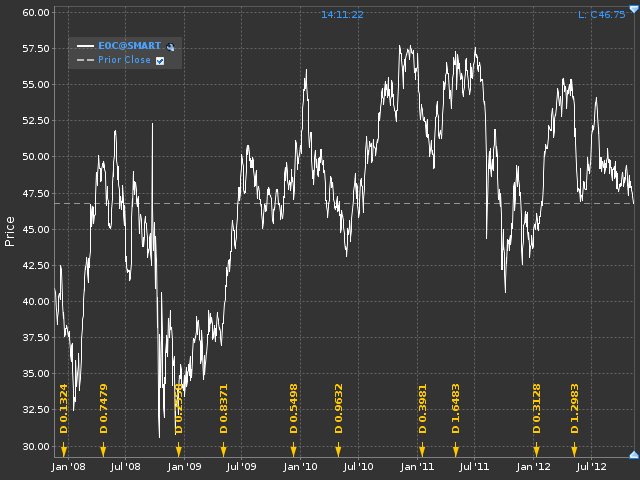
Task: Select the D 0.5498 dividend marker arrow
Action: [x=293, y=449]
